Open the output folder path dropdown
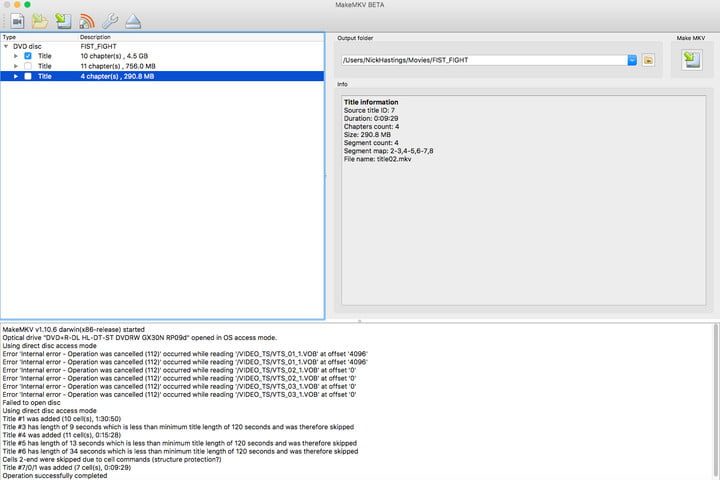Screen dimensions: 720x480 [632, 60]
